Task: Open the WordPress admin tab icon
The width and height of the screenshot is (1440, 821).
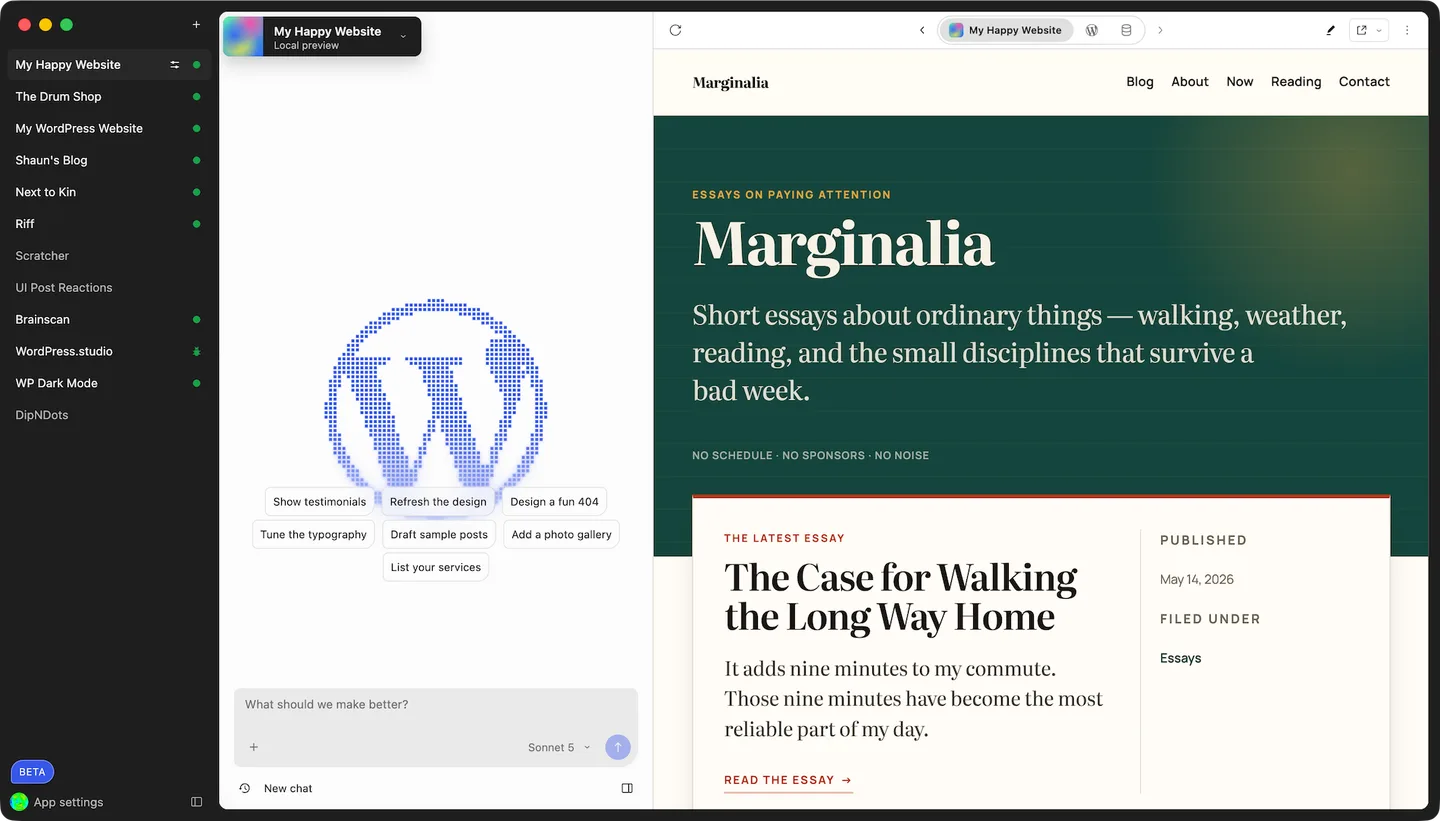Action: [1092, 30]
